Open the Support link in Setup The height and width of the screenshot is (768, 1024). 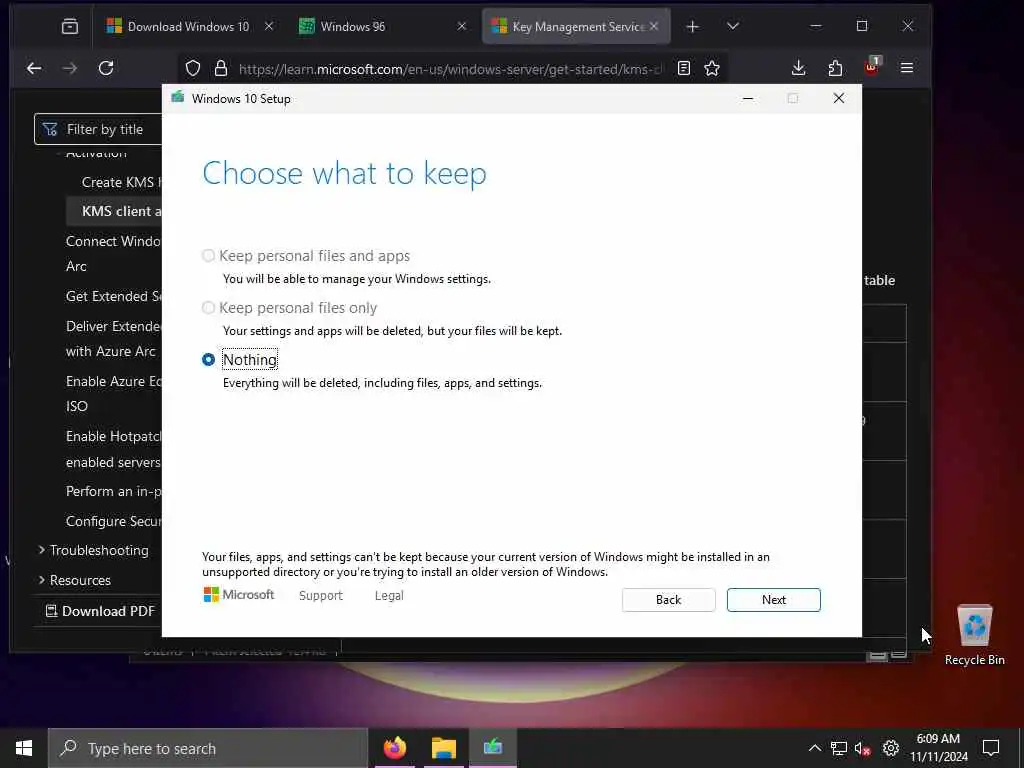click(321, 596)
